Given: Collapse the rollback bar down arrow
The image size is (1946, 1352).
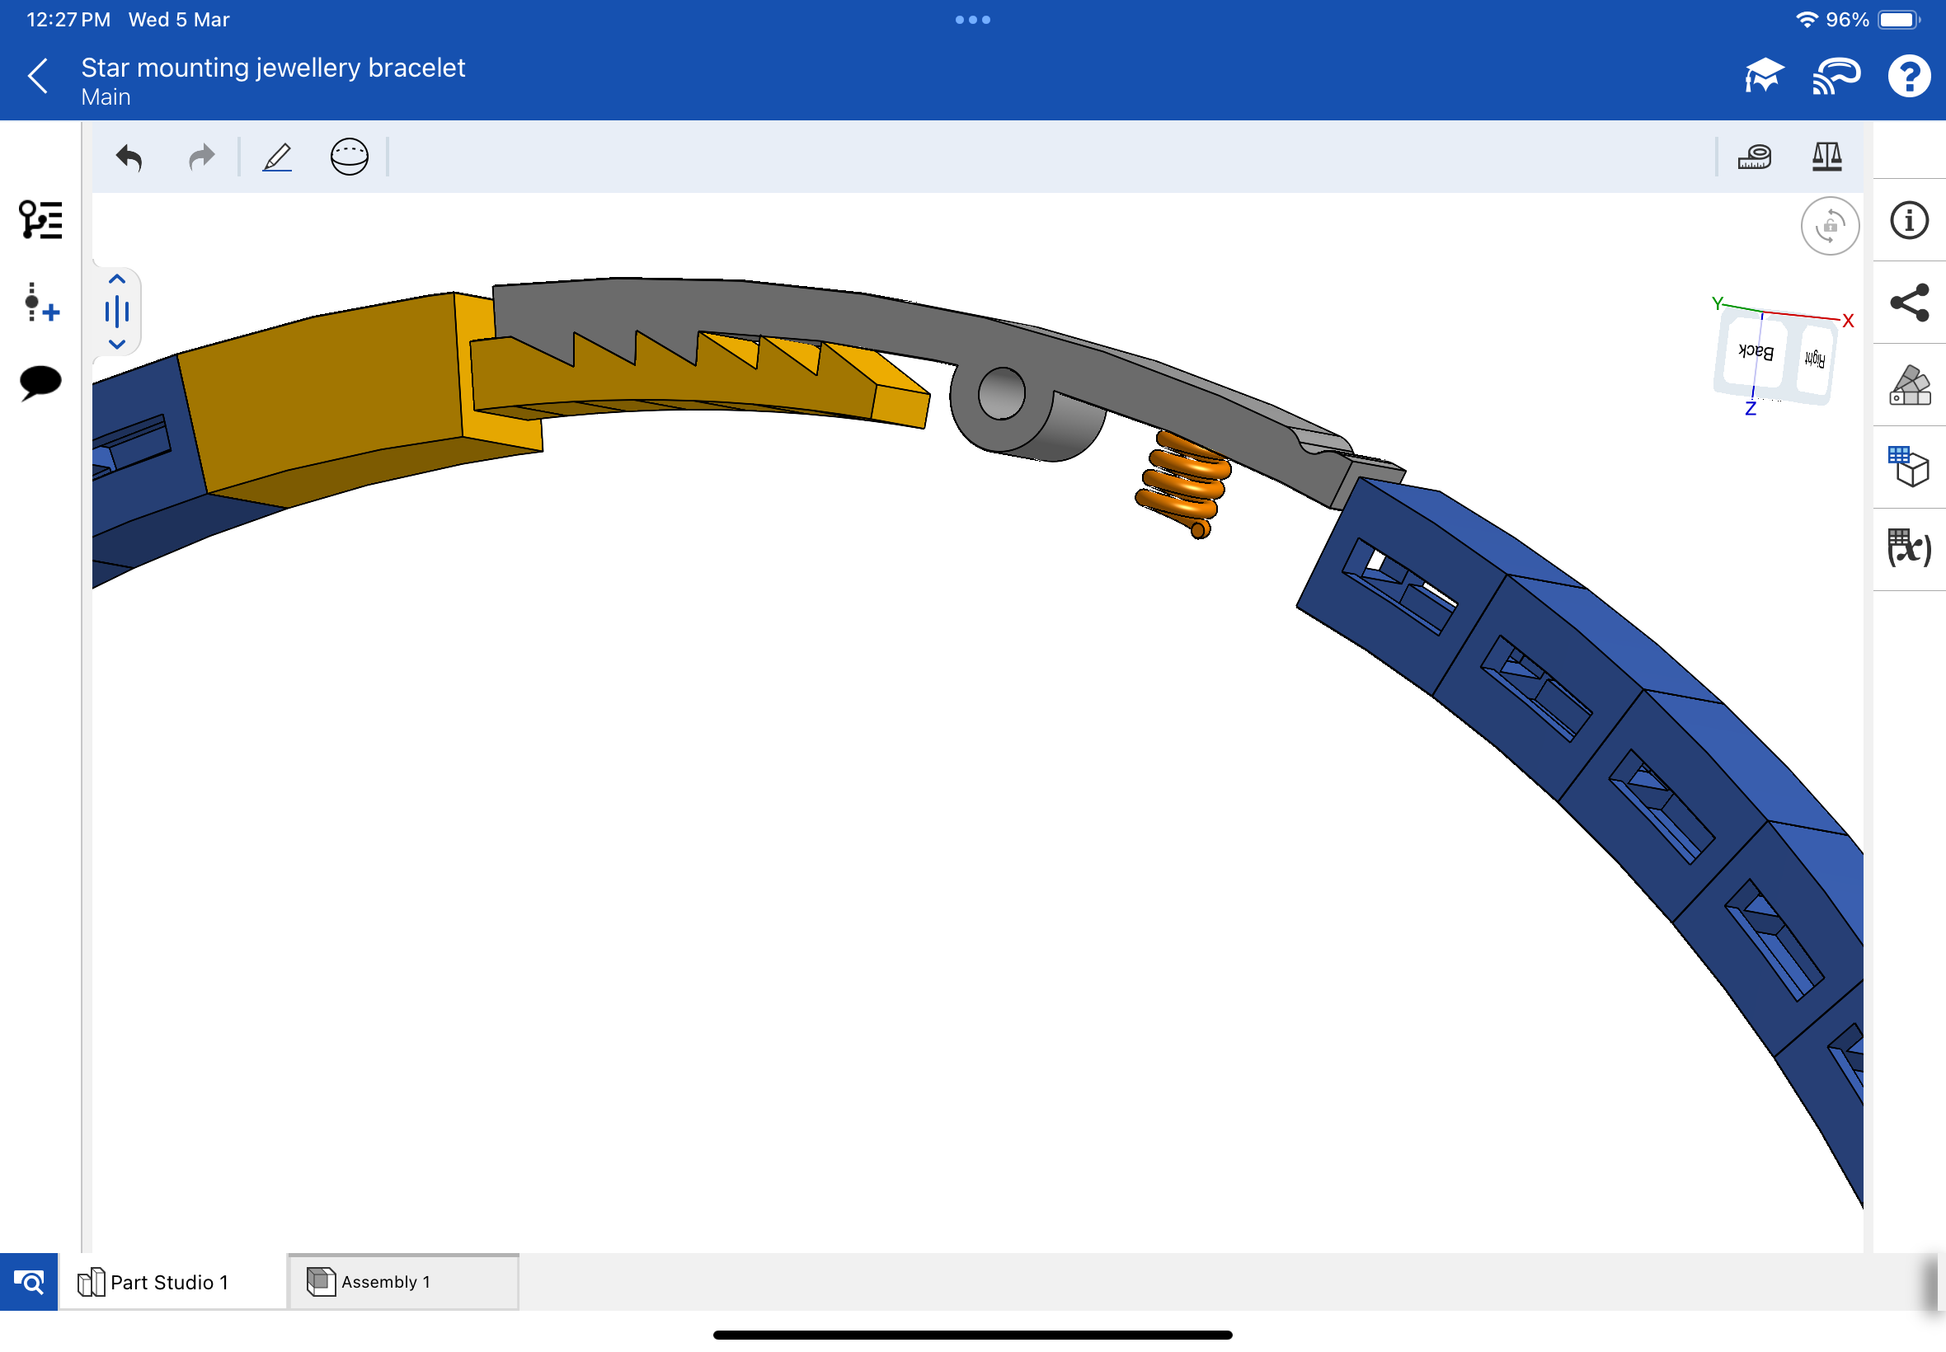Looking at the screenshot, I should (117, 344).
